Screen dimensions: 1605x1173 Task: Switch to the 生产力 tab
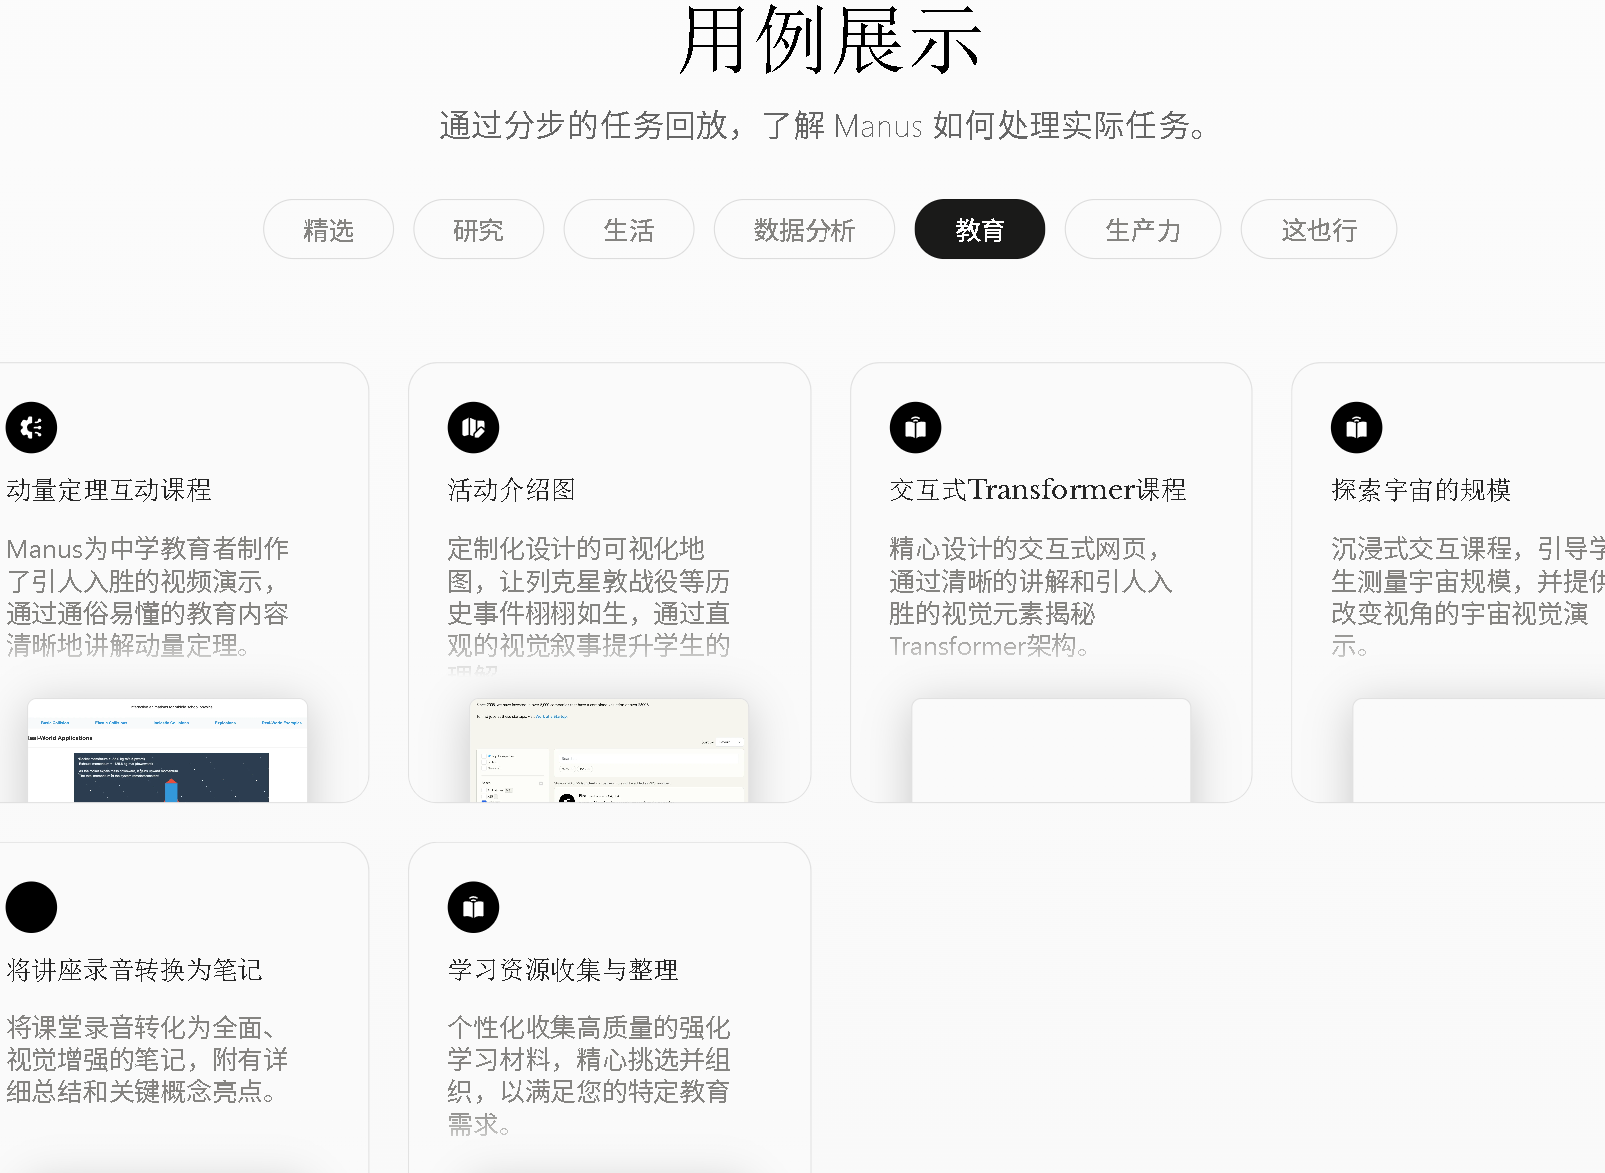[x=1143, y=229]
